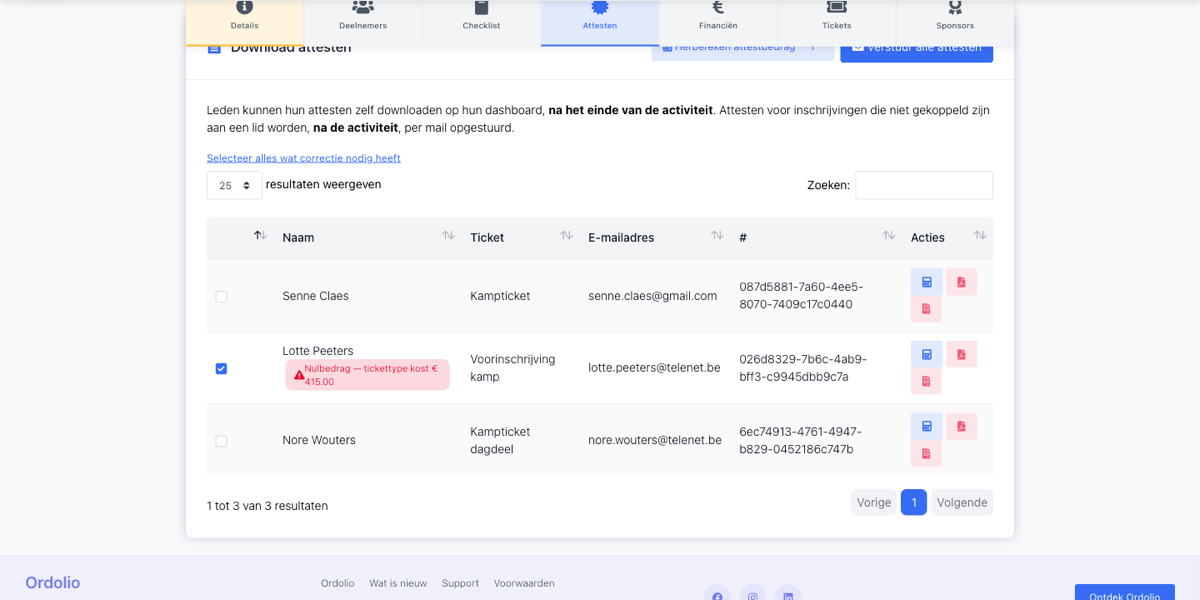Sort by Acties column arrows
Image resolution: width=1200 pixels, height=600 pixels.
pos(980,236)
